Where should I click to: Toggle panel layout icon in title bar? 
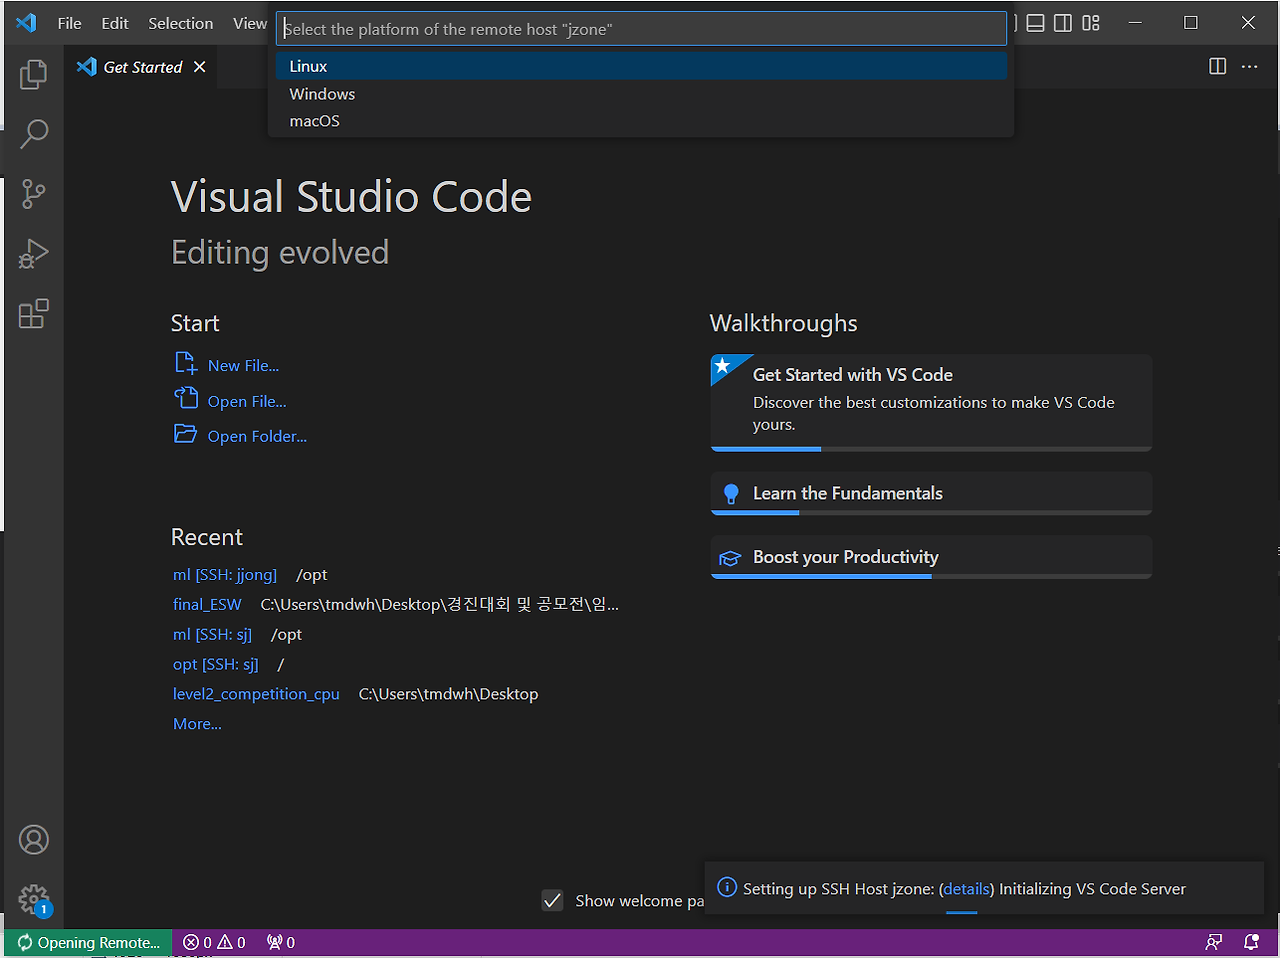pyautogui.click(x=1036, y=23)
